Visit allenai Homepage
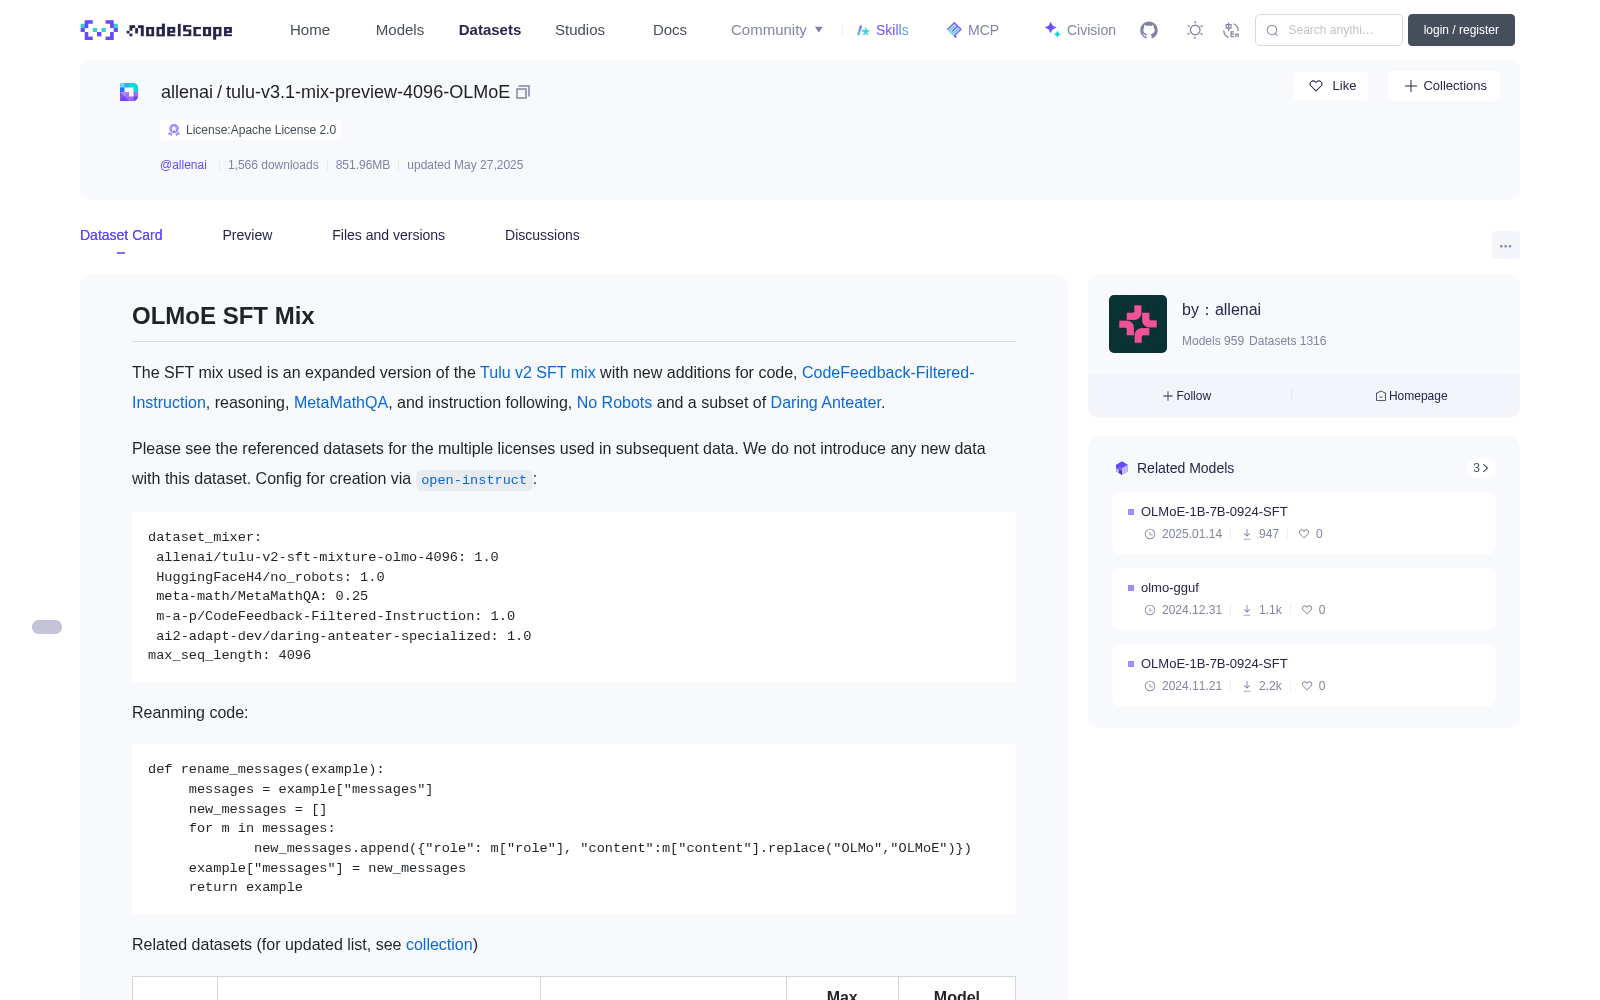1600x1000 pixels. pyautogui.click(x=1411, y=396)
